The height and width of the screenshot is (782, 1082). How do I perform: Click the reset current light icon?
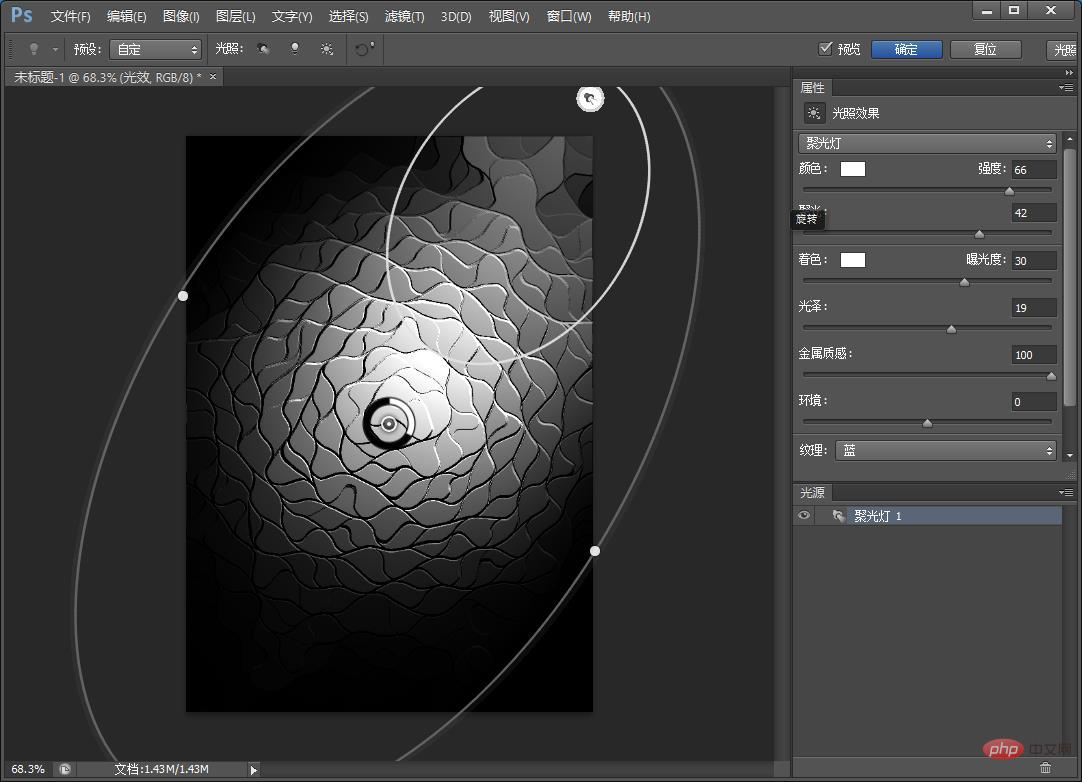pos(364,49)
